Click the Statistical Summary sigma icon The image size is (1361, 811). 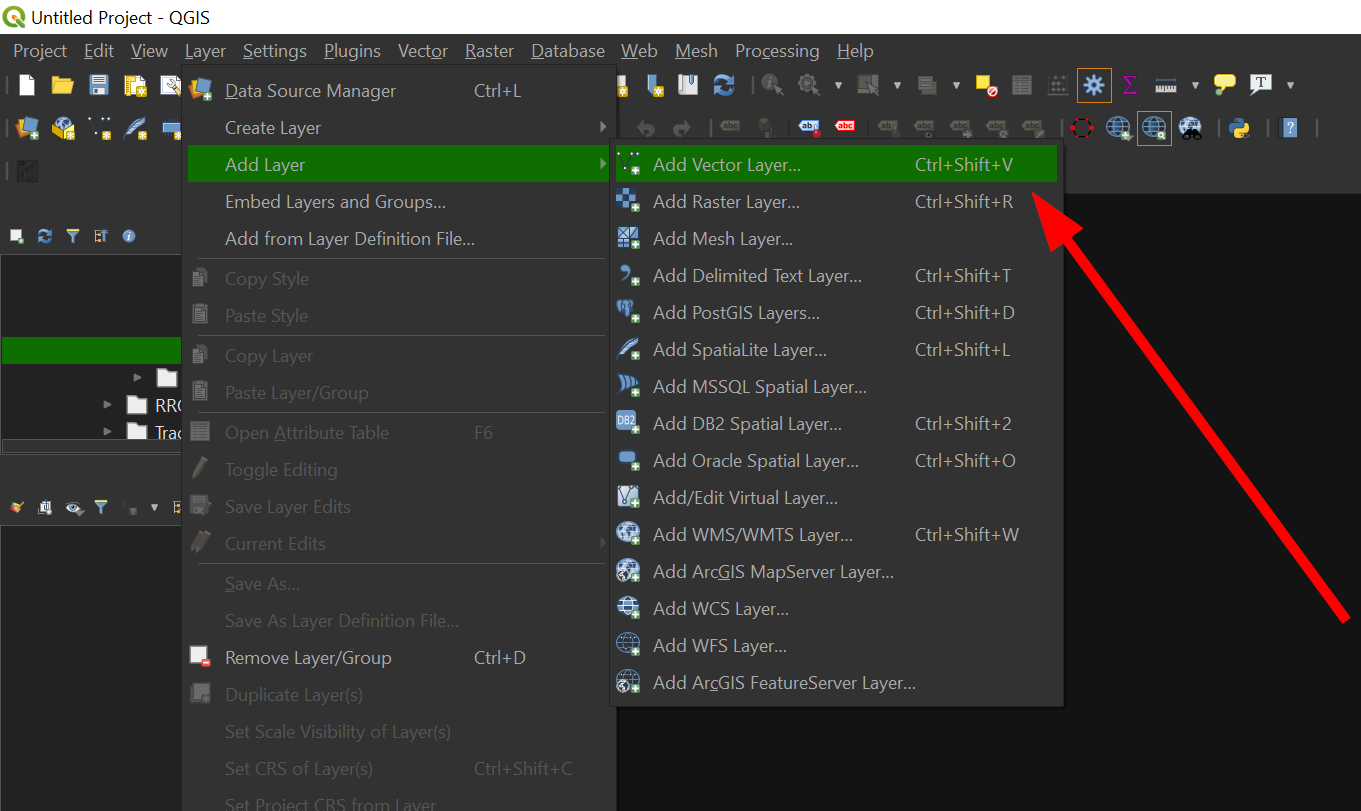pos(1130,85)
